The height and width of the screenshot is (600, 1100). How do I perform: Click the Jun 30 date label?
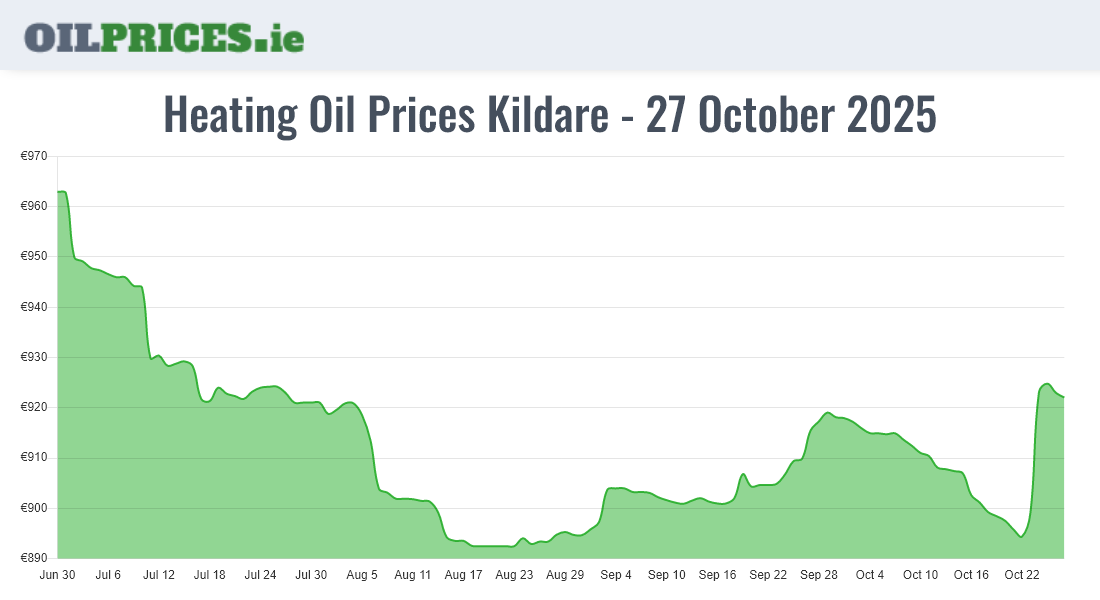click(56, 575)
